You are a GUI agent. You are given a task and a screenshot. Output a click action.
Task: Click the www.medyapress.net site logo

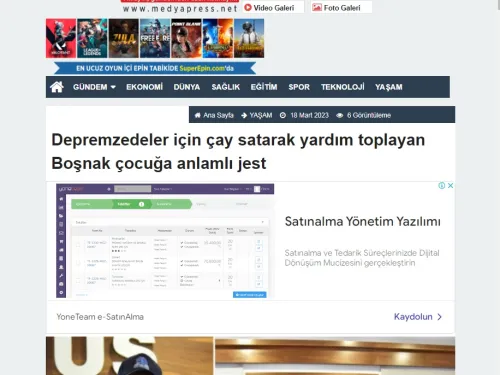pos(180,7)
